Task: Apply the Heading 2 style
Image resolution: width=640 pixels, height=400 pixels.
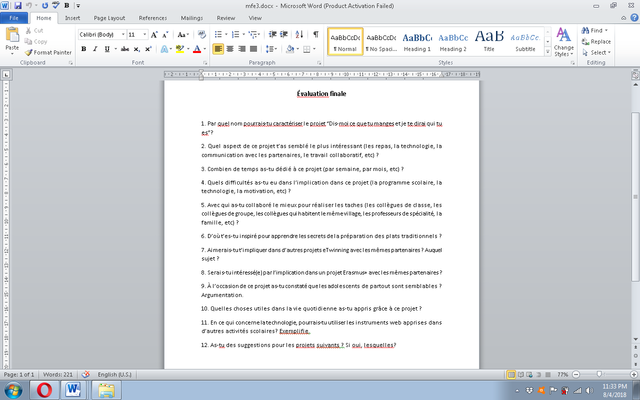Action: click(x=453, y=42)
